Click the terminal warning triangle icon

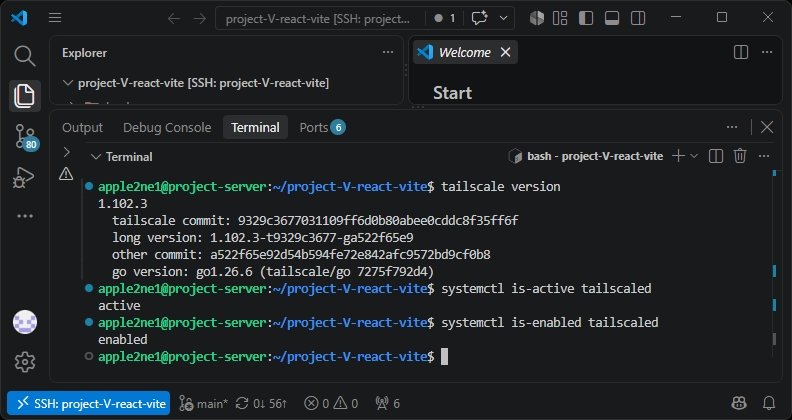(x=66, y=174)
